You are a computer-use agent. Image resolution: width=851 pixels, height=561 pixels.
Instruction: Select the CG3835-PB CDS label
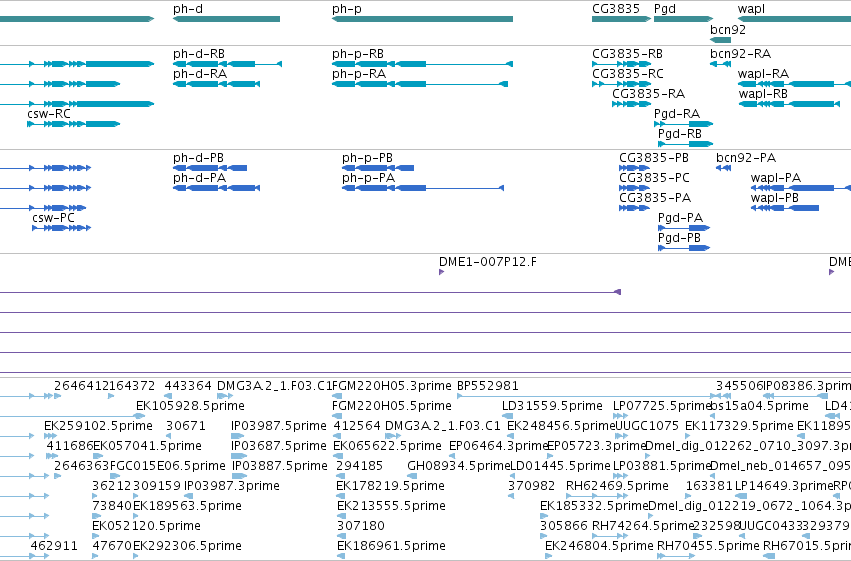click(654, 158)
